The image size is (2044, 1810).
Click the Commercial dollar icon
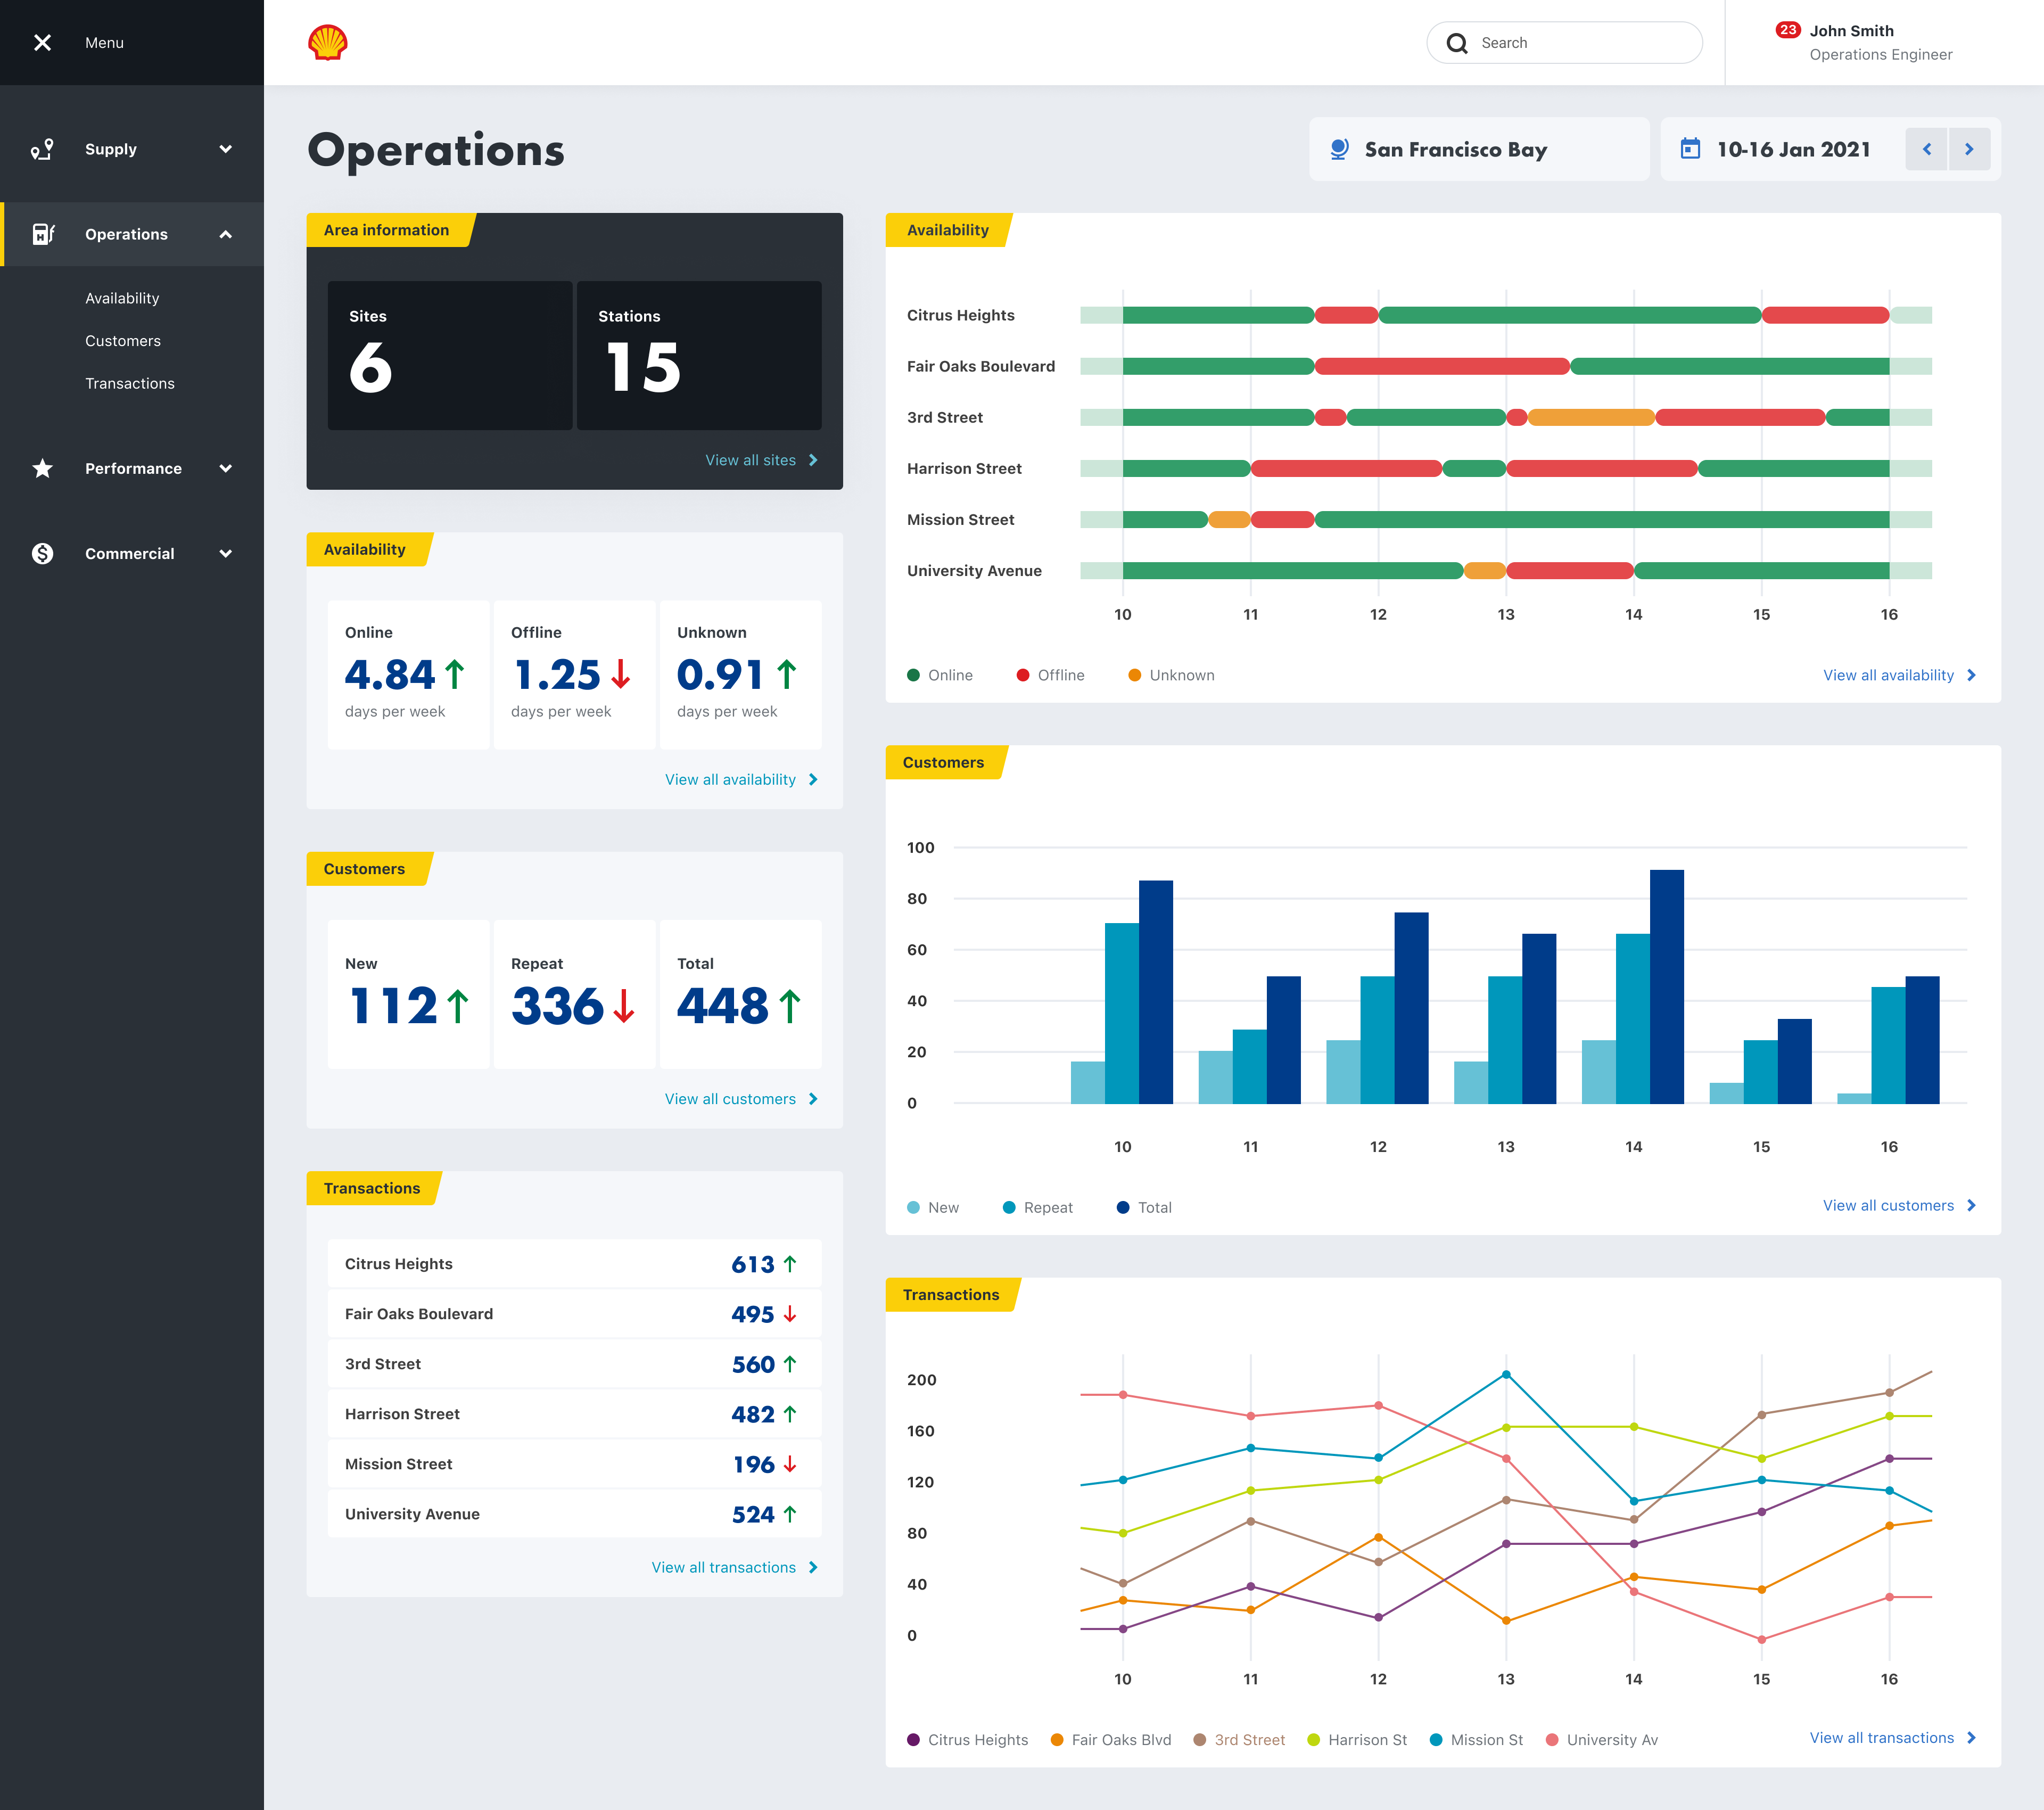pos(42,553)
